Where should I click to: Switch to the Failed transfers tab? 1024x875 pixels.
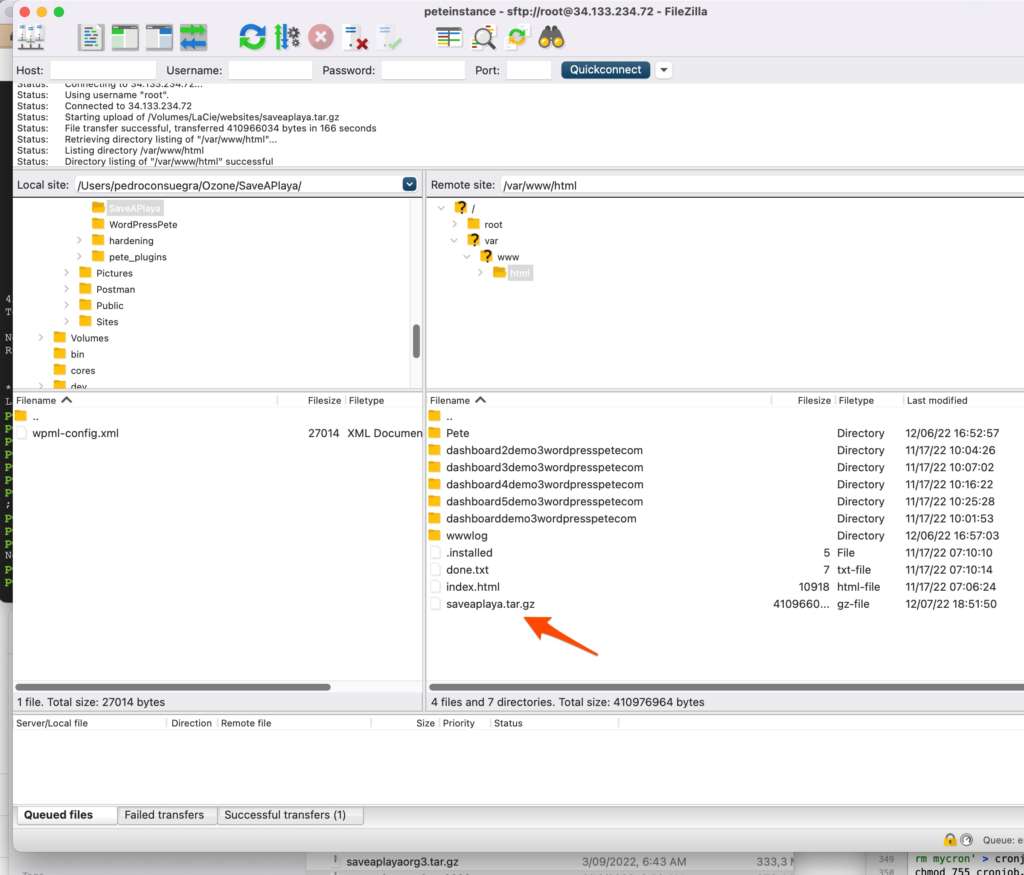pos(164,815)
